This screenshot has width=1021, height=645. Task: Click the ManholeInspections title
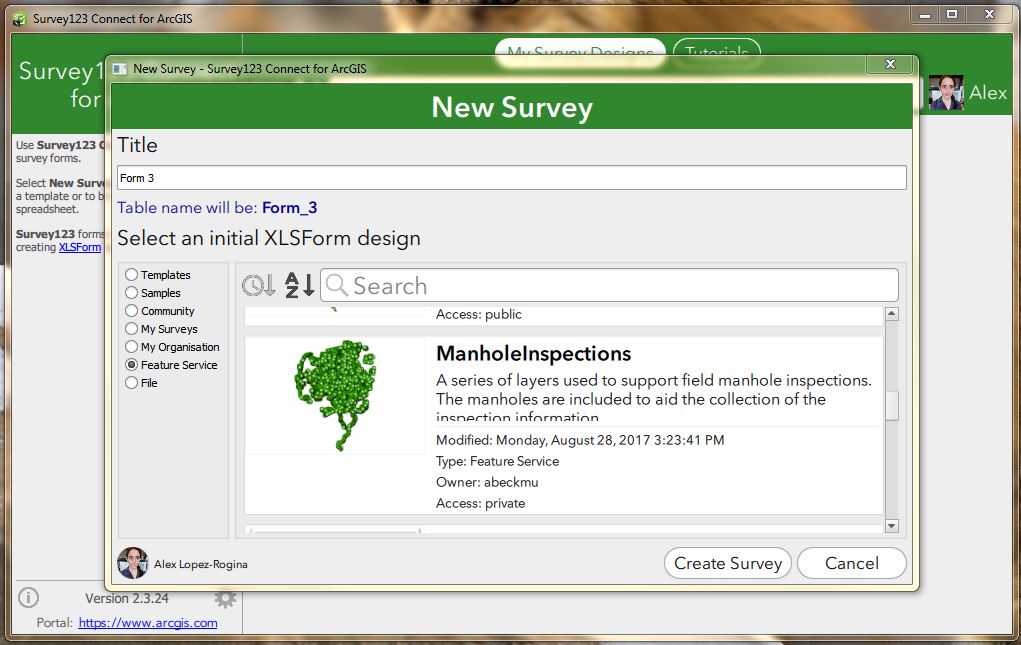tap(533, 353)
